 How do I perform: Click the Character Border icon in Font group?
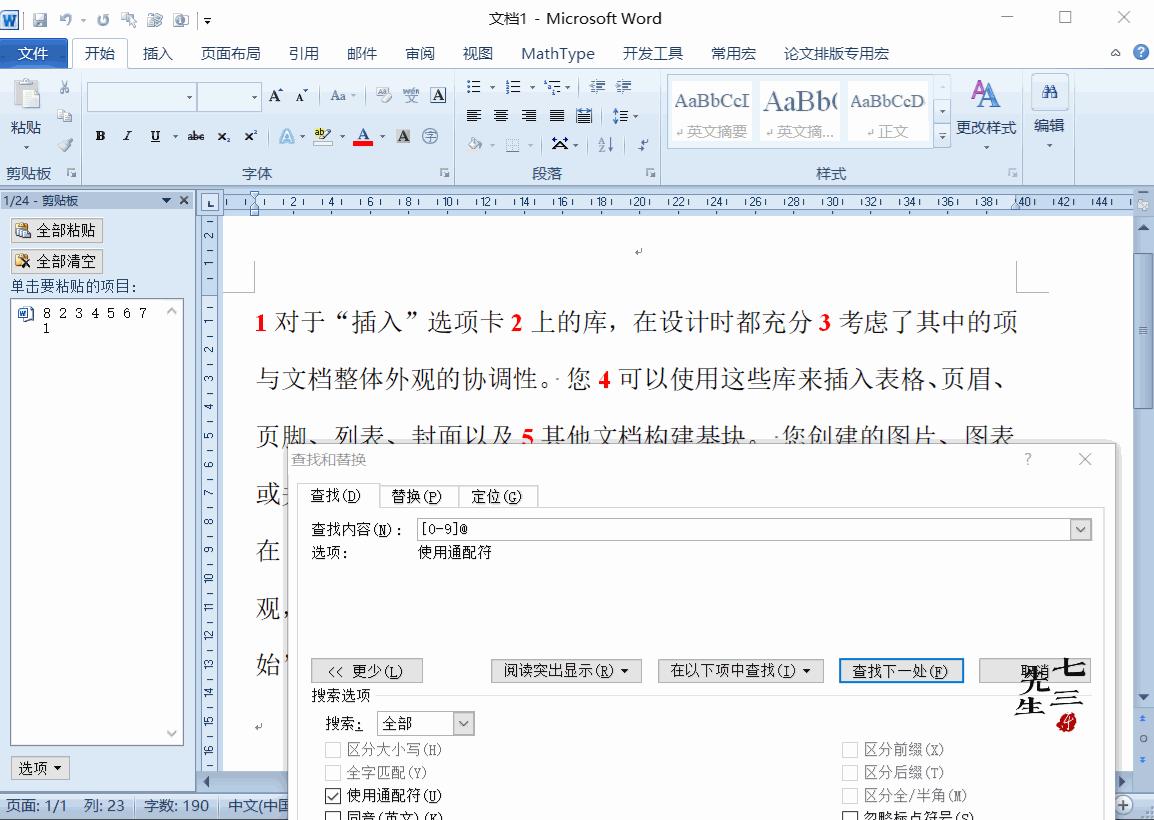point(440,96)
